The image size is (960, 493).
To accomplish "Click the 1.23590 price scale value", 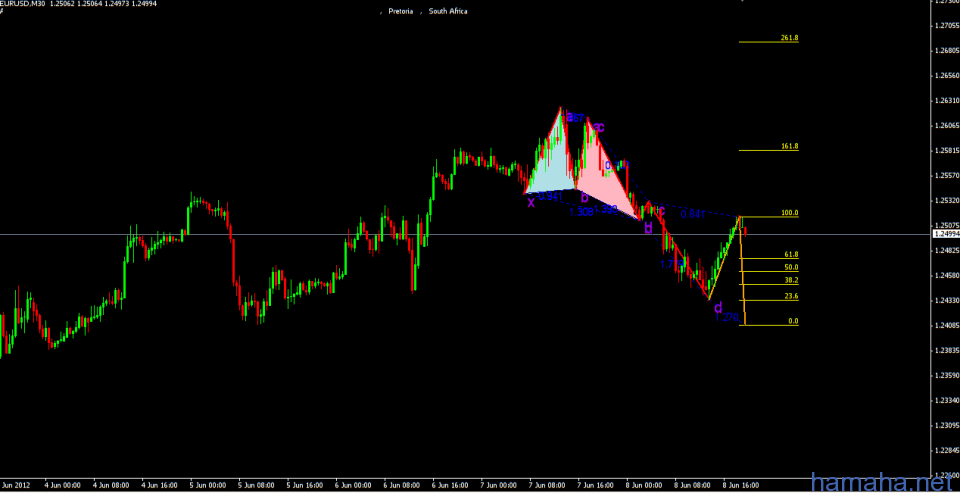I will click(947, 375).
